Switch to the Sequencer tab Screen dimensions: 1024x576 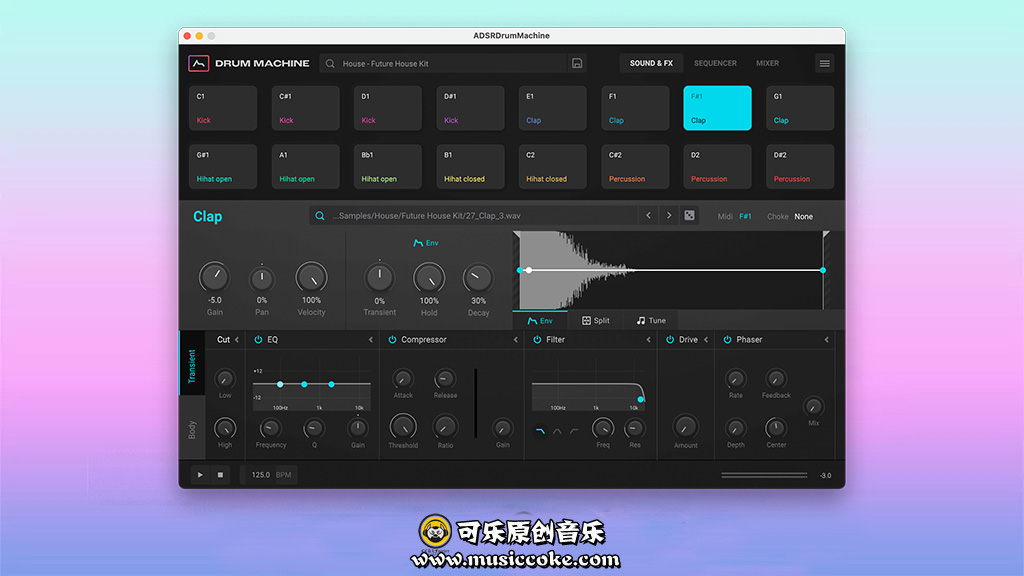pyautogui.click(x=715, y=63)
